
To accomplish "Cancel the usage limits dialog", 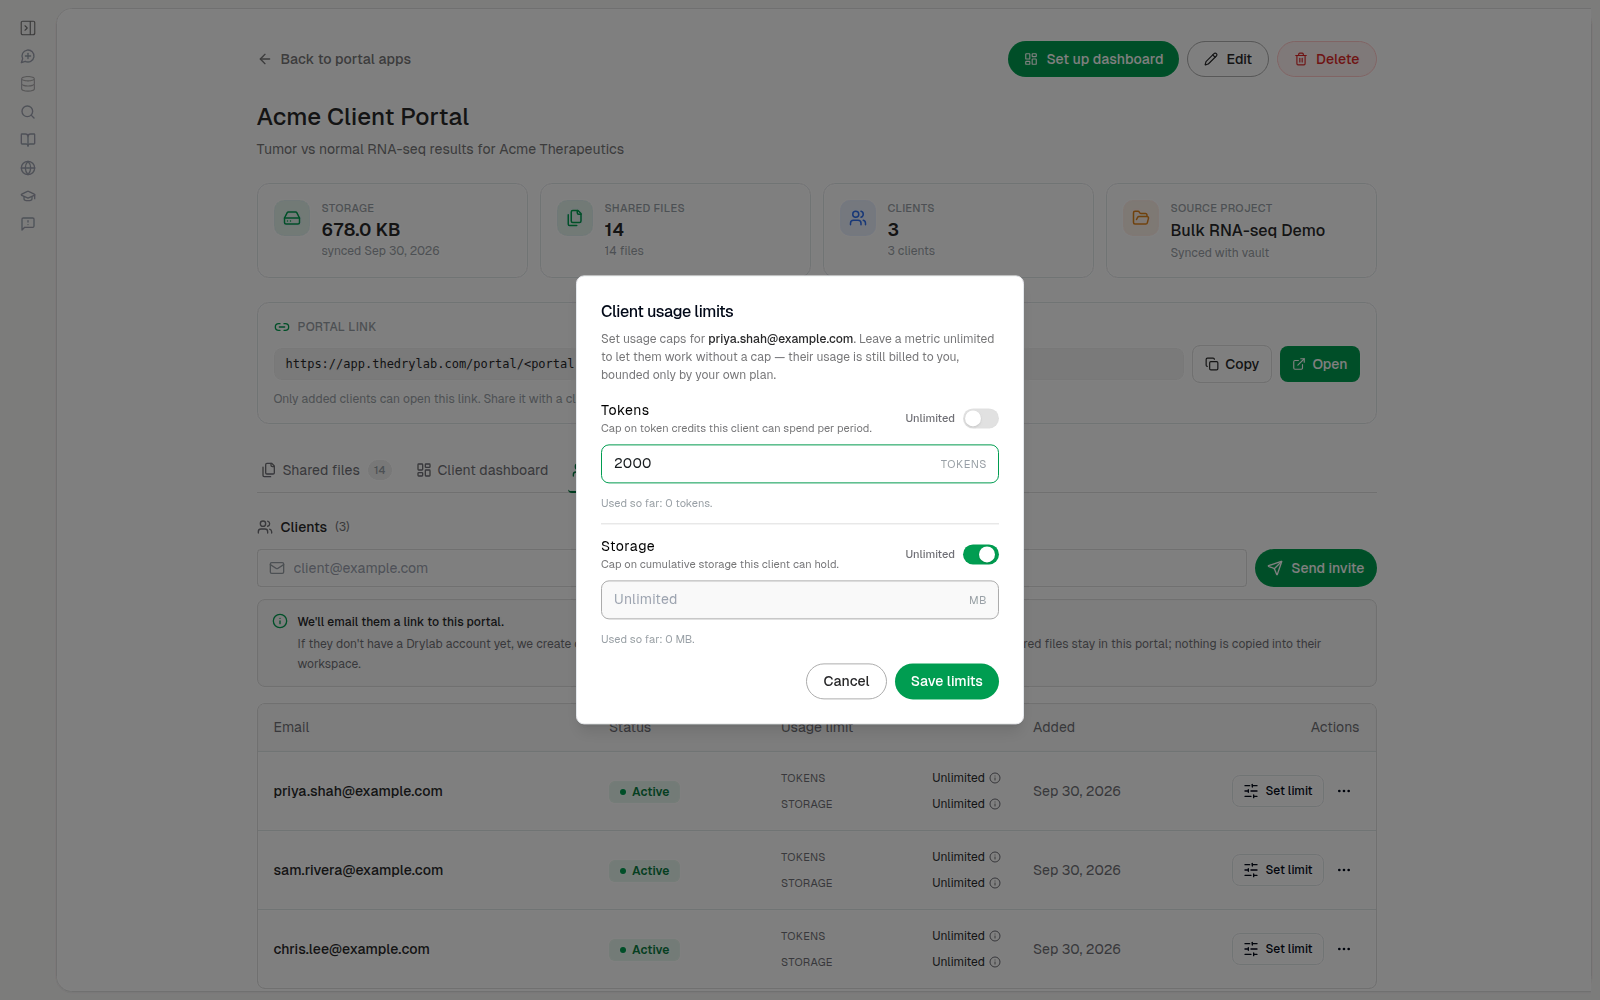I will coord(846,681).
